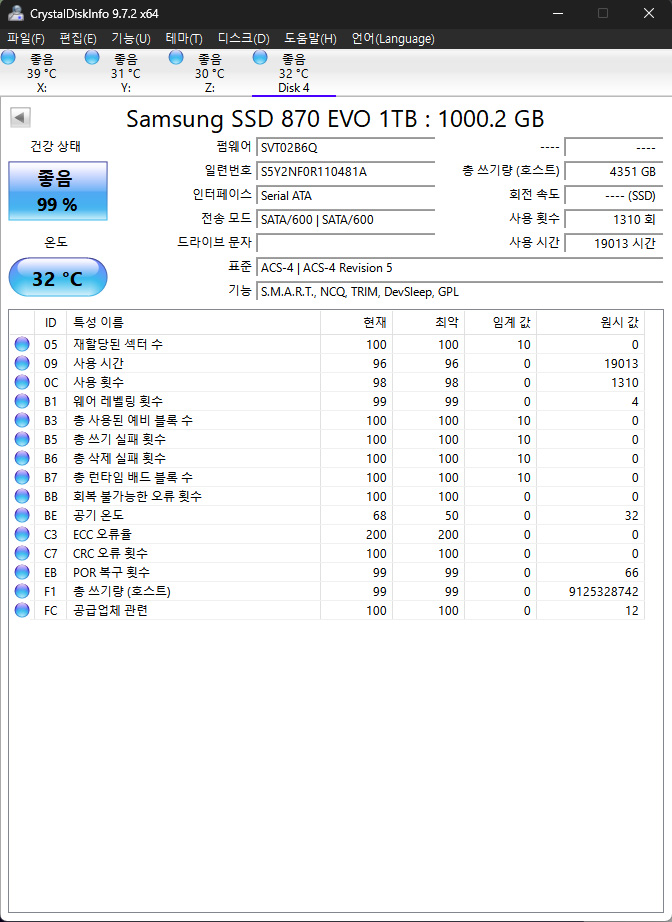Click status orb for attribute 05
This screenshot has width=672, height=922.
(x=22, y=344)
